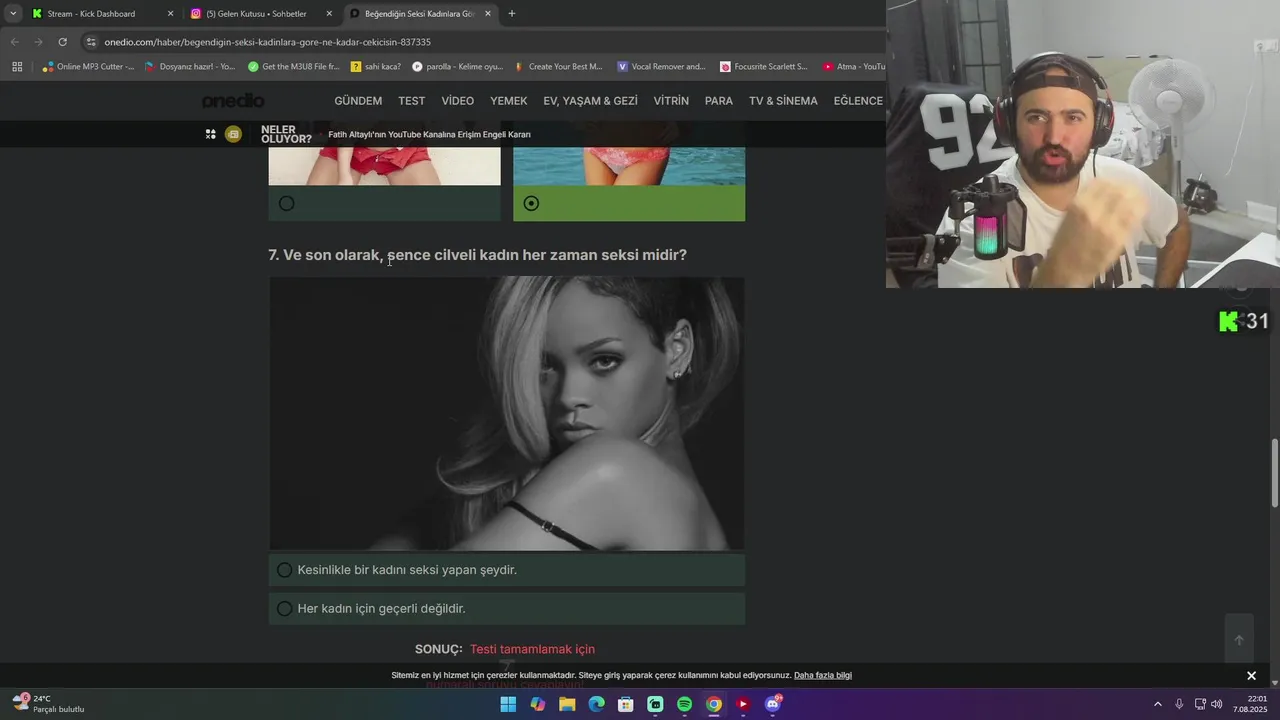Open the bookmarks apps grid icon
1280x720 pixels.
coord(17,67)
